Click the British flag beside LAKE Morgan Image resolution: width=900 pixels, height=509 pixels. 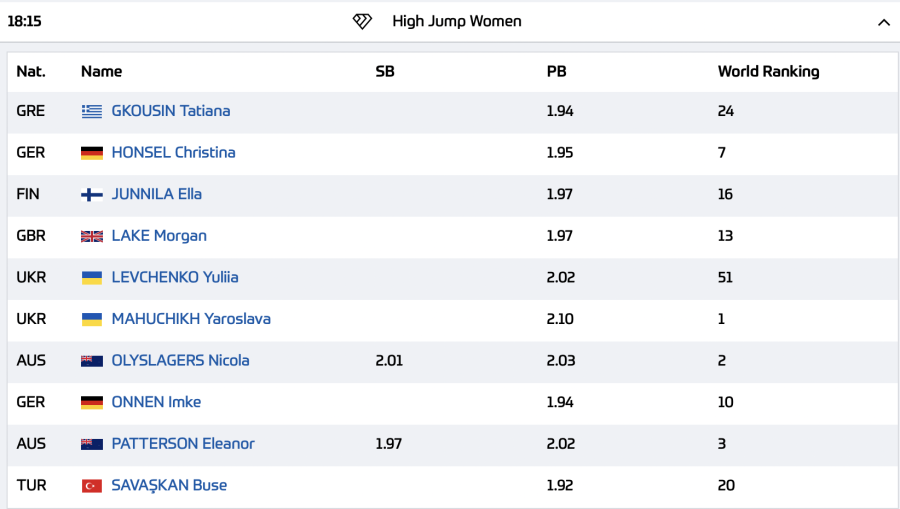(92, 236)
